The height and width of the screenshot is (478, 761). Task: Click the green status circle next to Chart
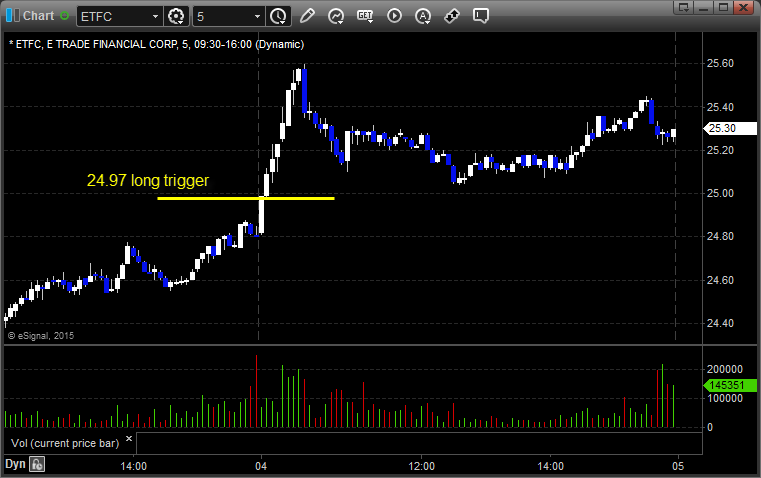[x=65, y=16]
